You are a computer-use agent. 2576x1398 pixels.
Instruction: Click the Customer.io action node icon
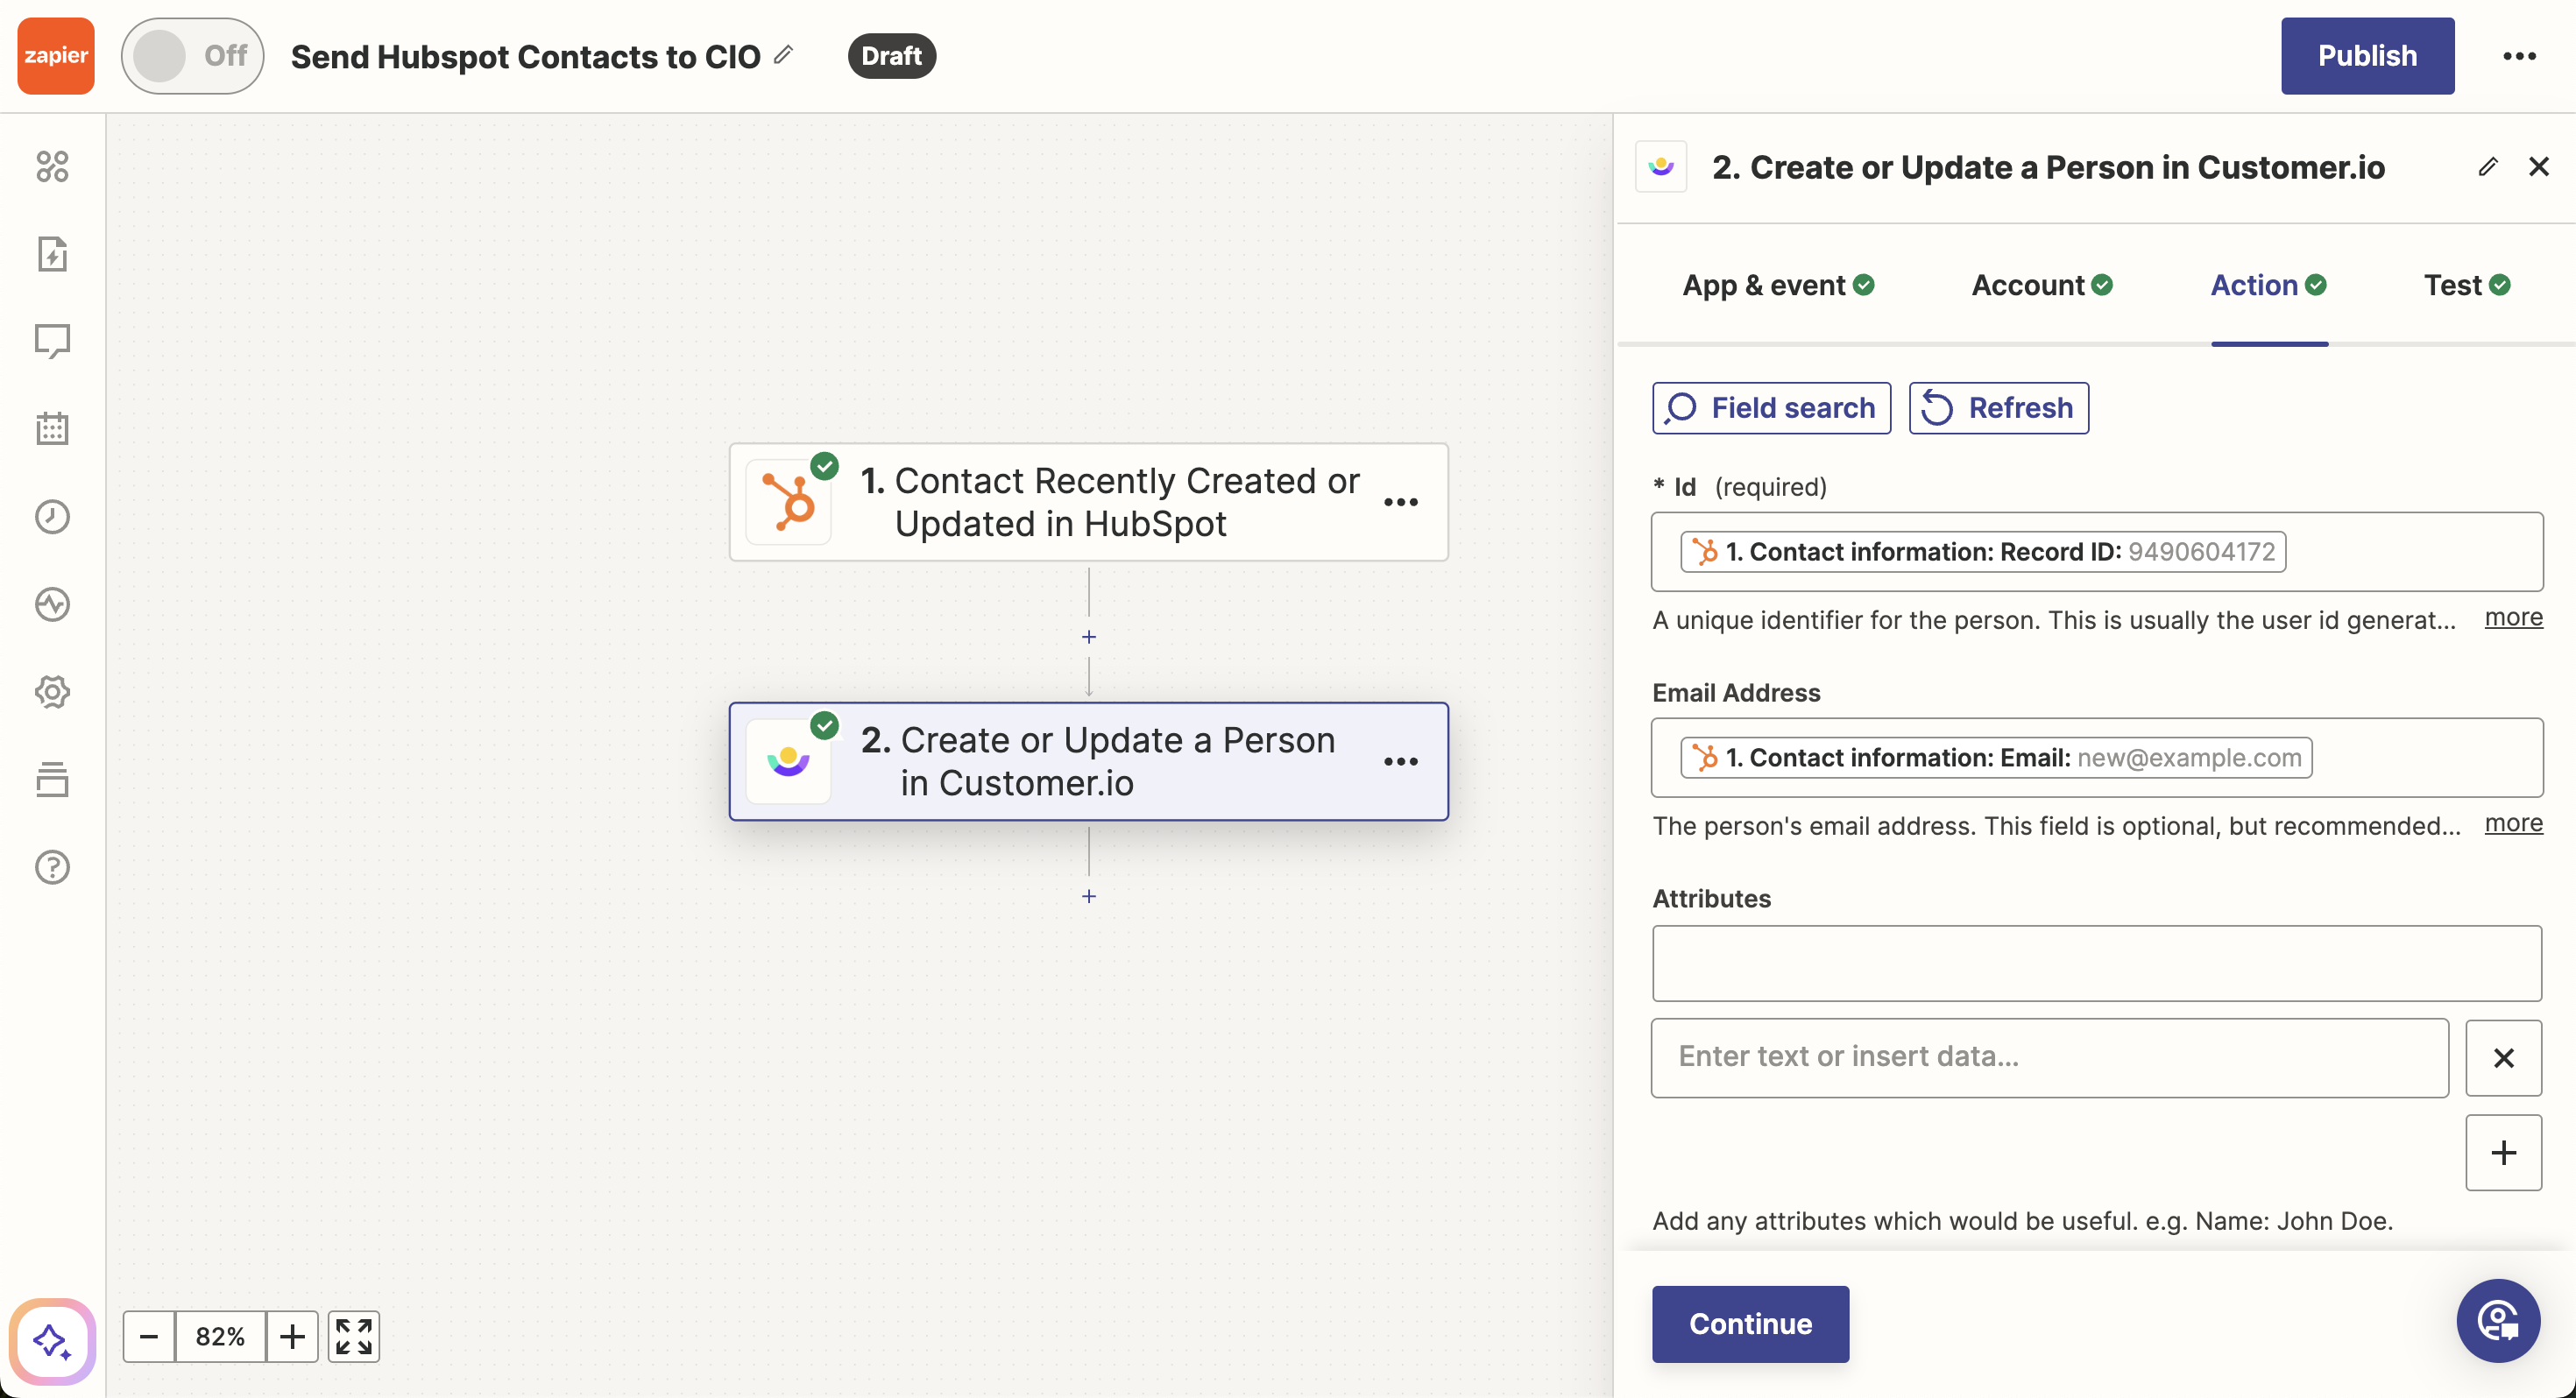(787, 759)
